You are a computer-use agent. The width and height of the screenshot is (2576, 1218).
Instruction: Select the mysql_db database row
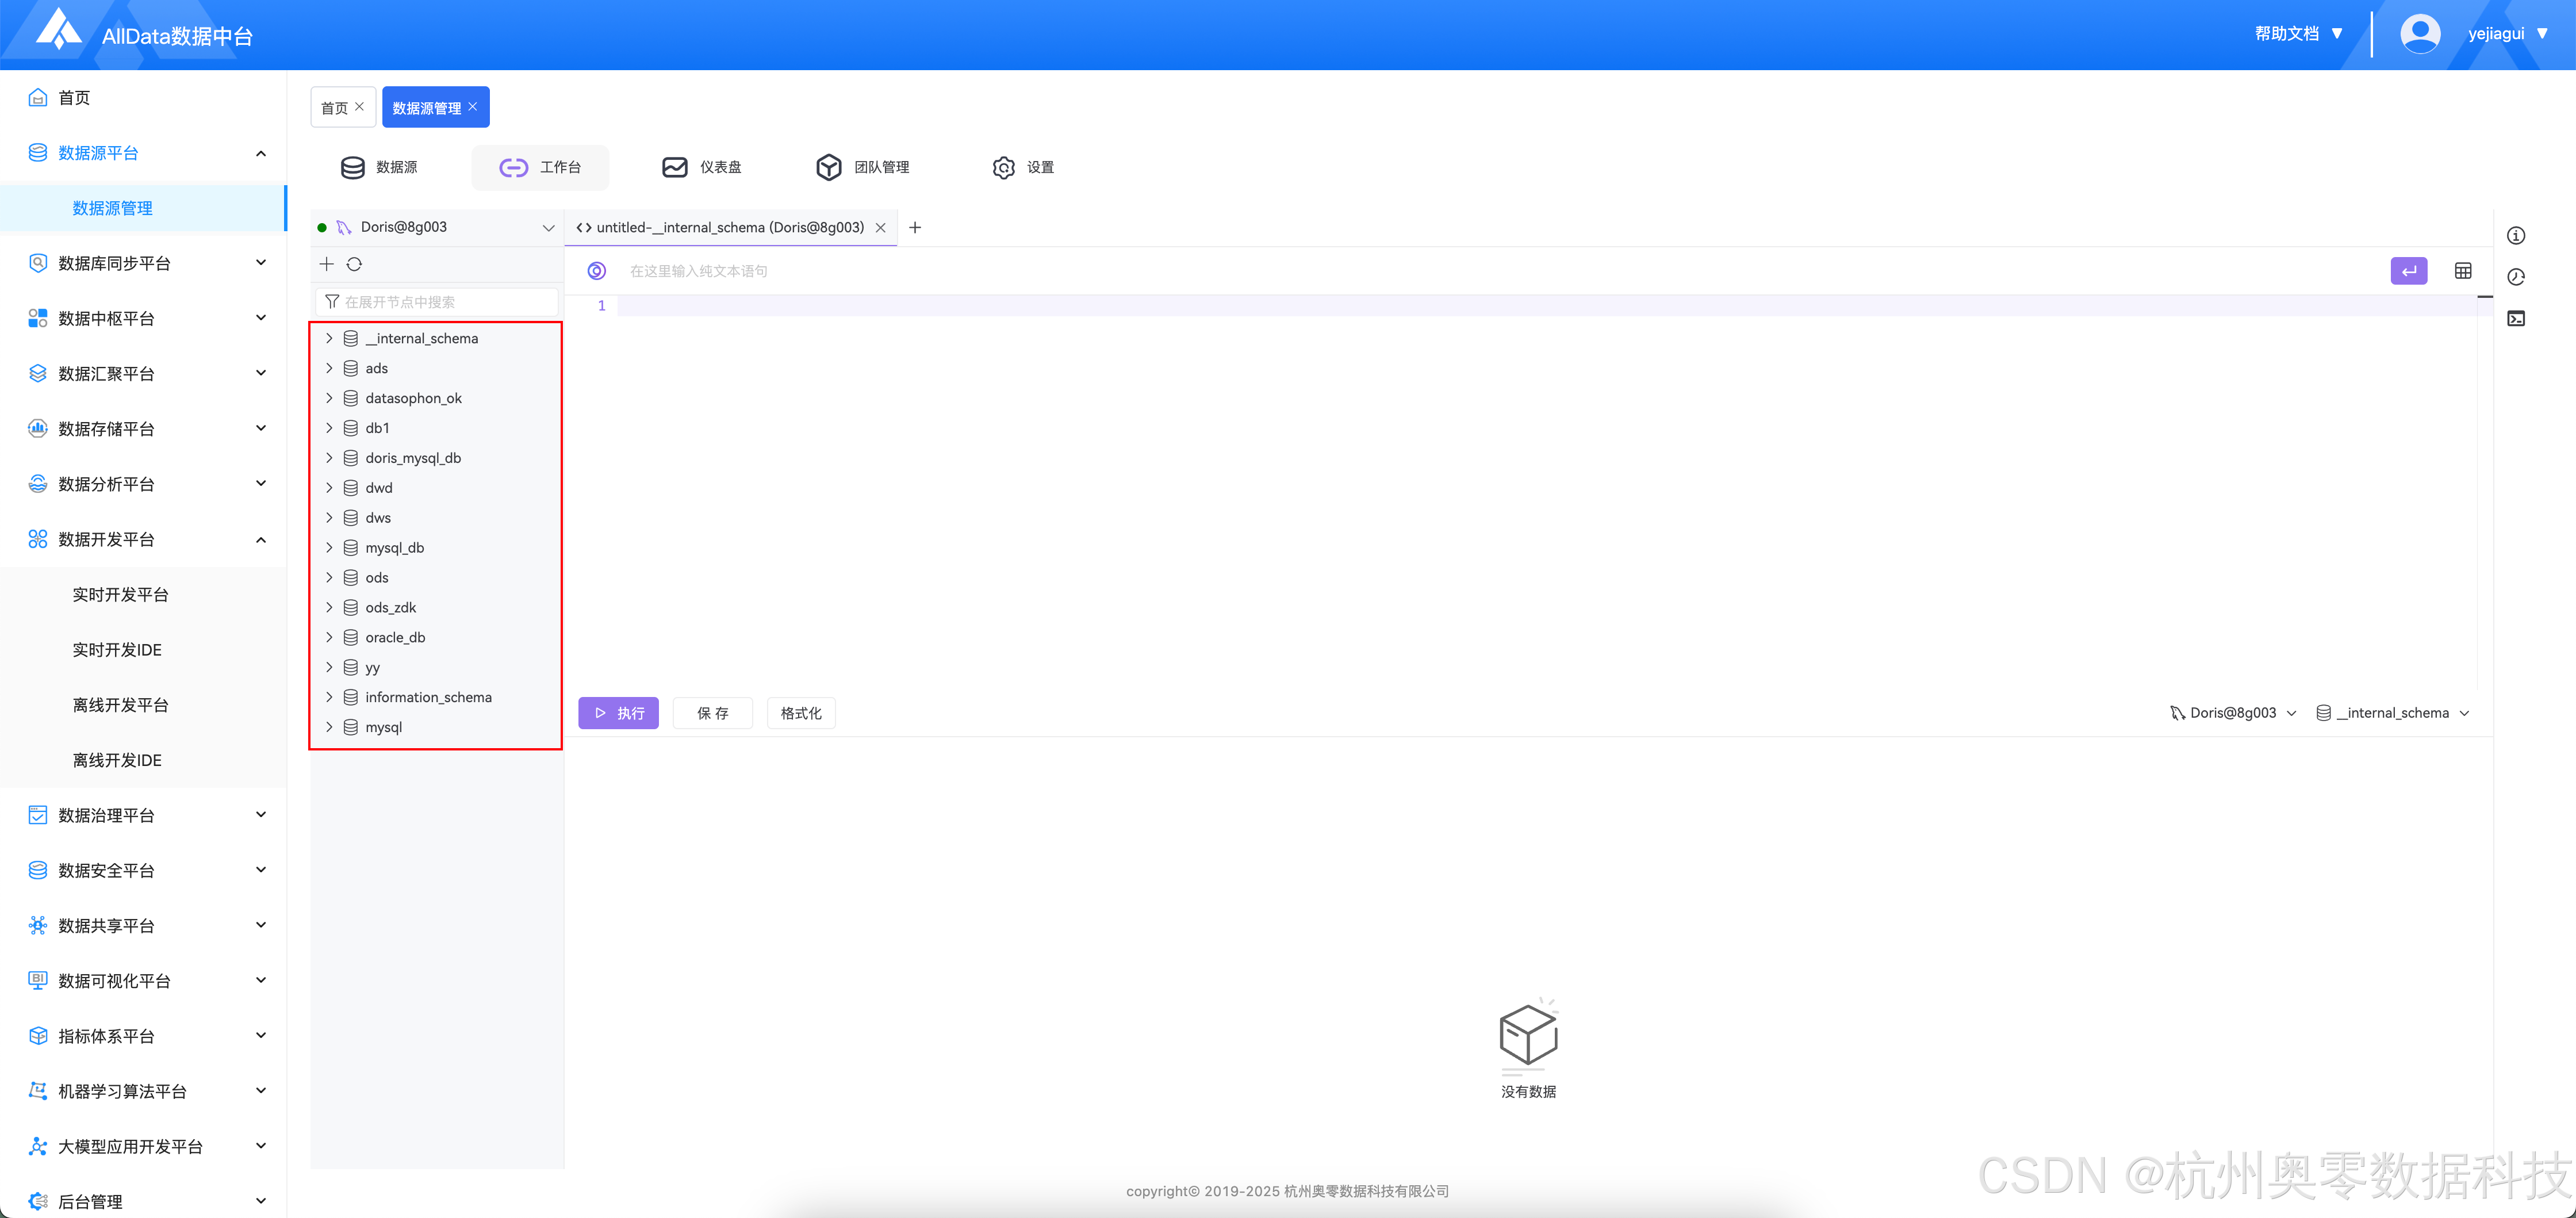click(437, 548)
